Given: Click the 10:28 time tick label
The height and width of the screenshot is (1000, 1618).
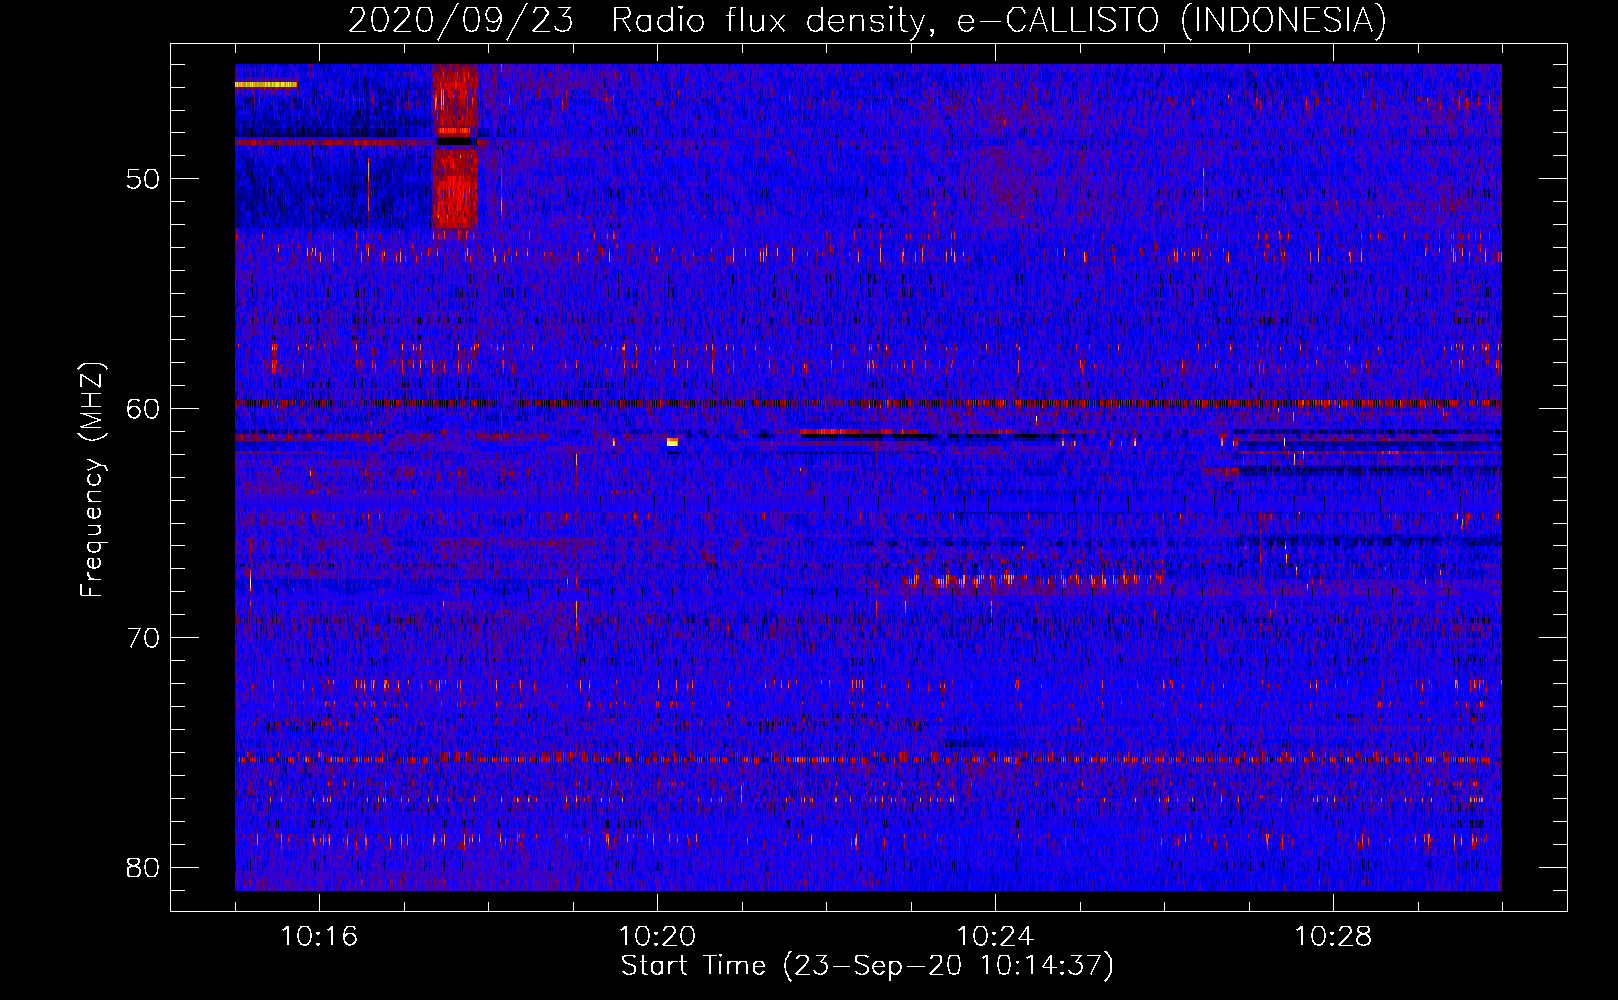Looking at the screenshot, I should coord(1333,937).
